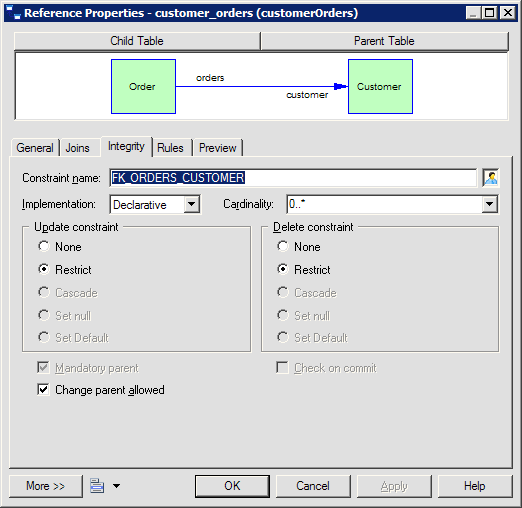
Task: Open the Preview tab
Action: 217,148
